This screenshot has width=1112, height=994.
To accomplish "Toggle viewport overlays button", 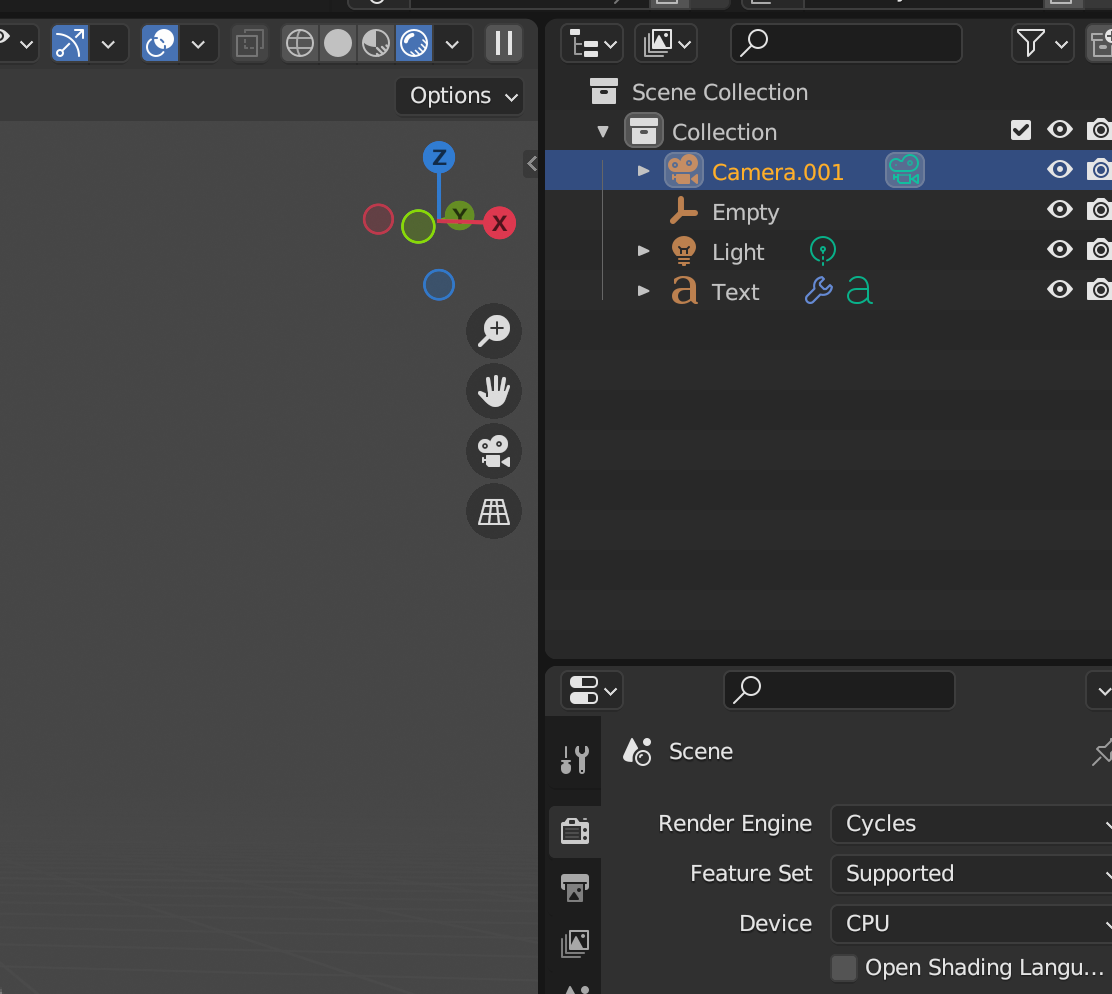I will coord(160,44).
